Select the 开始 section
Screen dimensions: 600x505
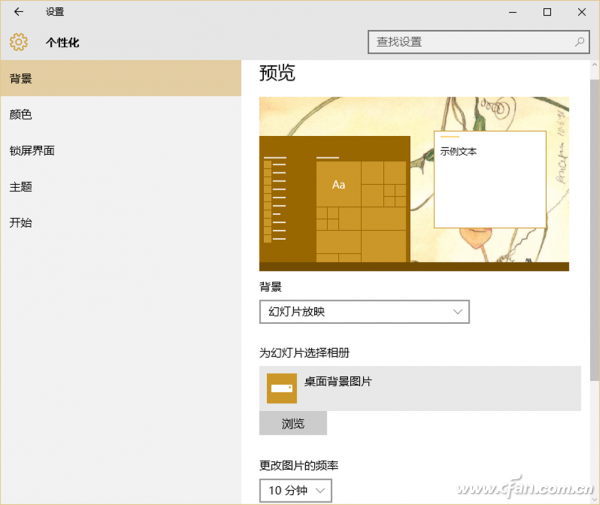click(x=121, y=223)
